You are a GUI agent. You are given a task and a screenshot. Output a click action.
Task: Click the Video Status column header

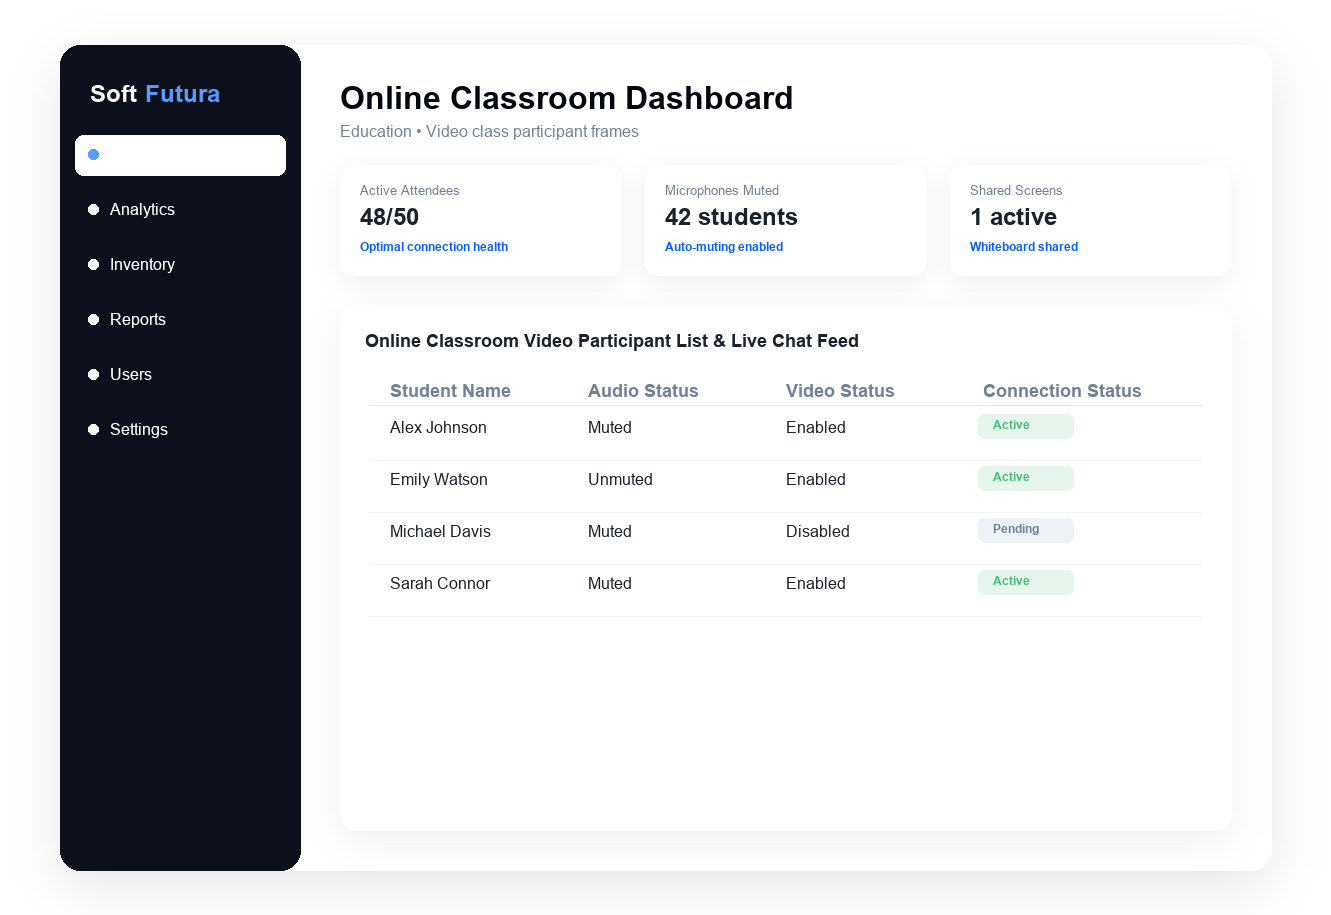point(840,391)
